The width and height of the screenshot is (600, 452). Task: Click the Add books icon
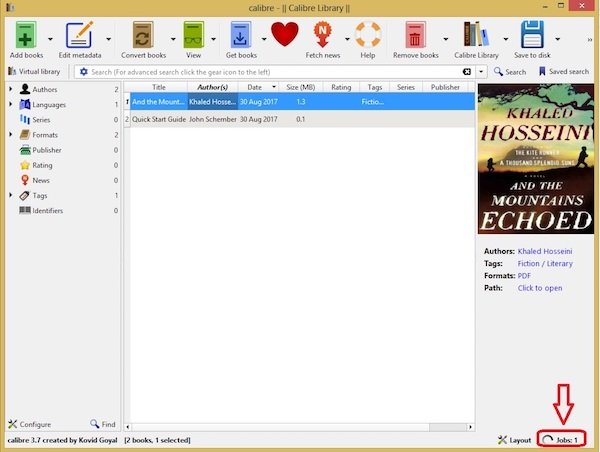[27, 34]
